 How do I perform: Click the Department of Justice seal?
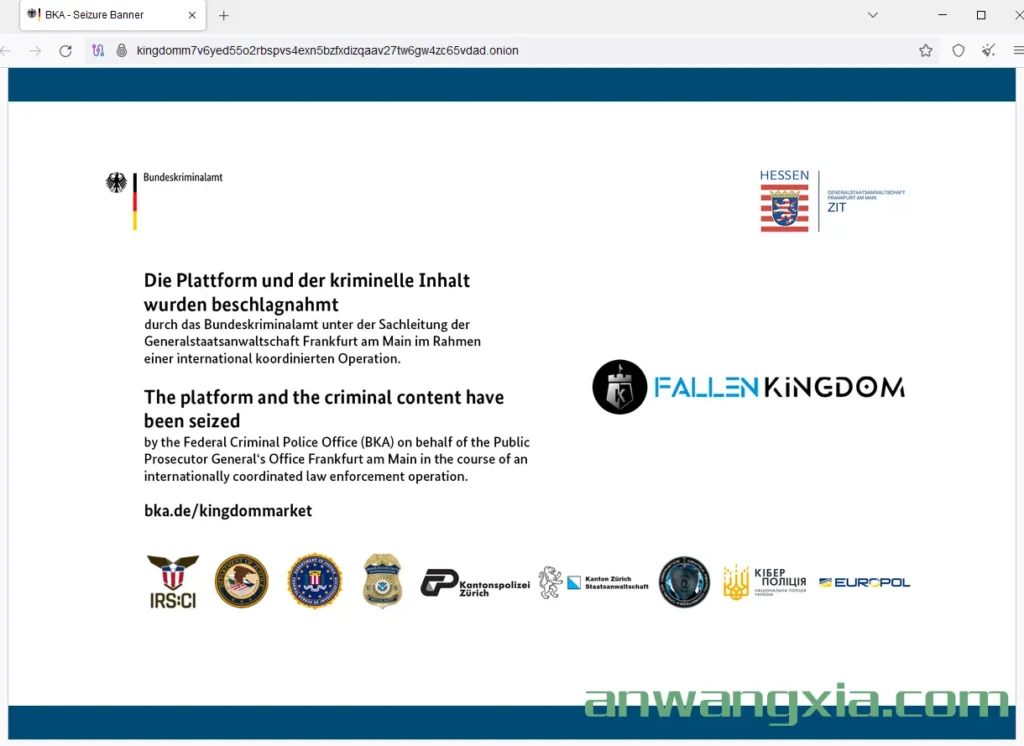[x=242, y=581]
